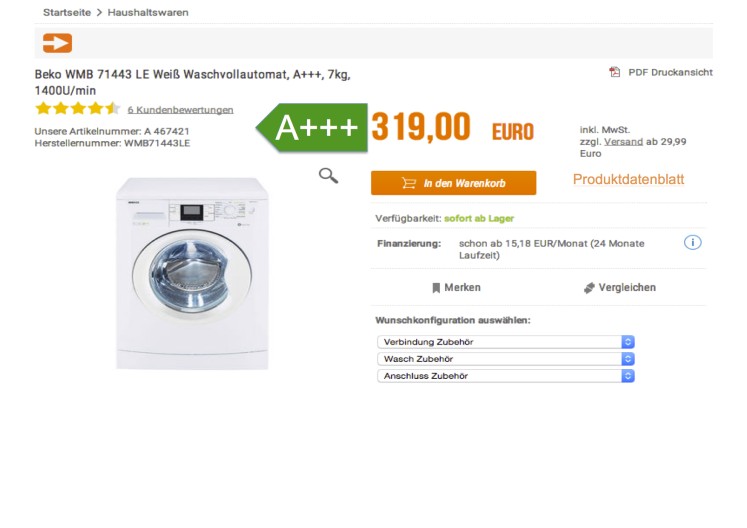Screen dimensions: 747x528
Task: Click the magnifier zoom icon above product image
Action: click(x=328, y=176)
